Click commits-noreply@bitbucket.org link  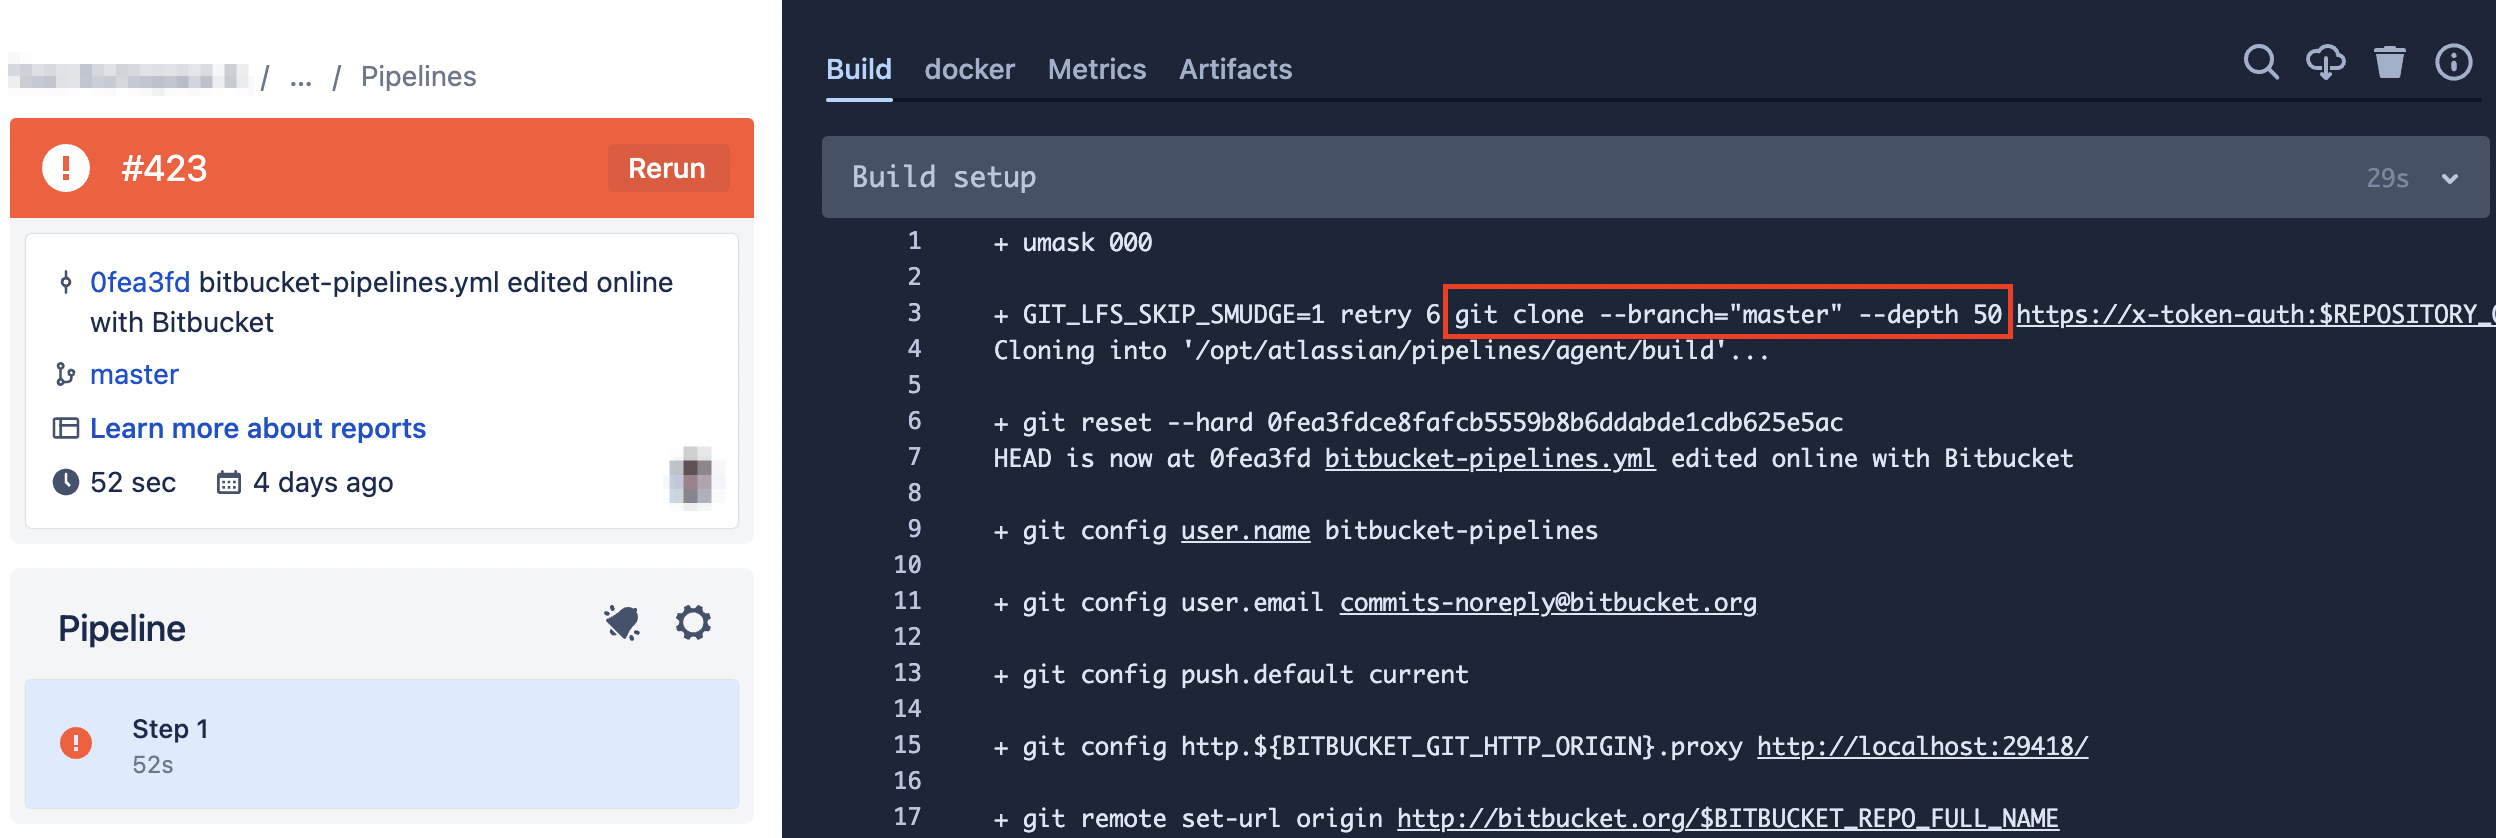tap(1548, 603)
